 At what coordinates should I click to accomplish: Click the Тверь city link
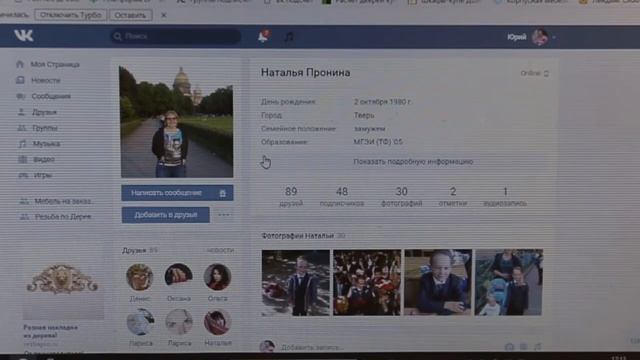tap(364, 115)
